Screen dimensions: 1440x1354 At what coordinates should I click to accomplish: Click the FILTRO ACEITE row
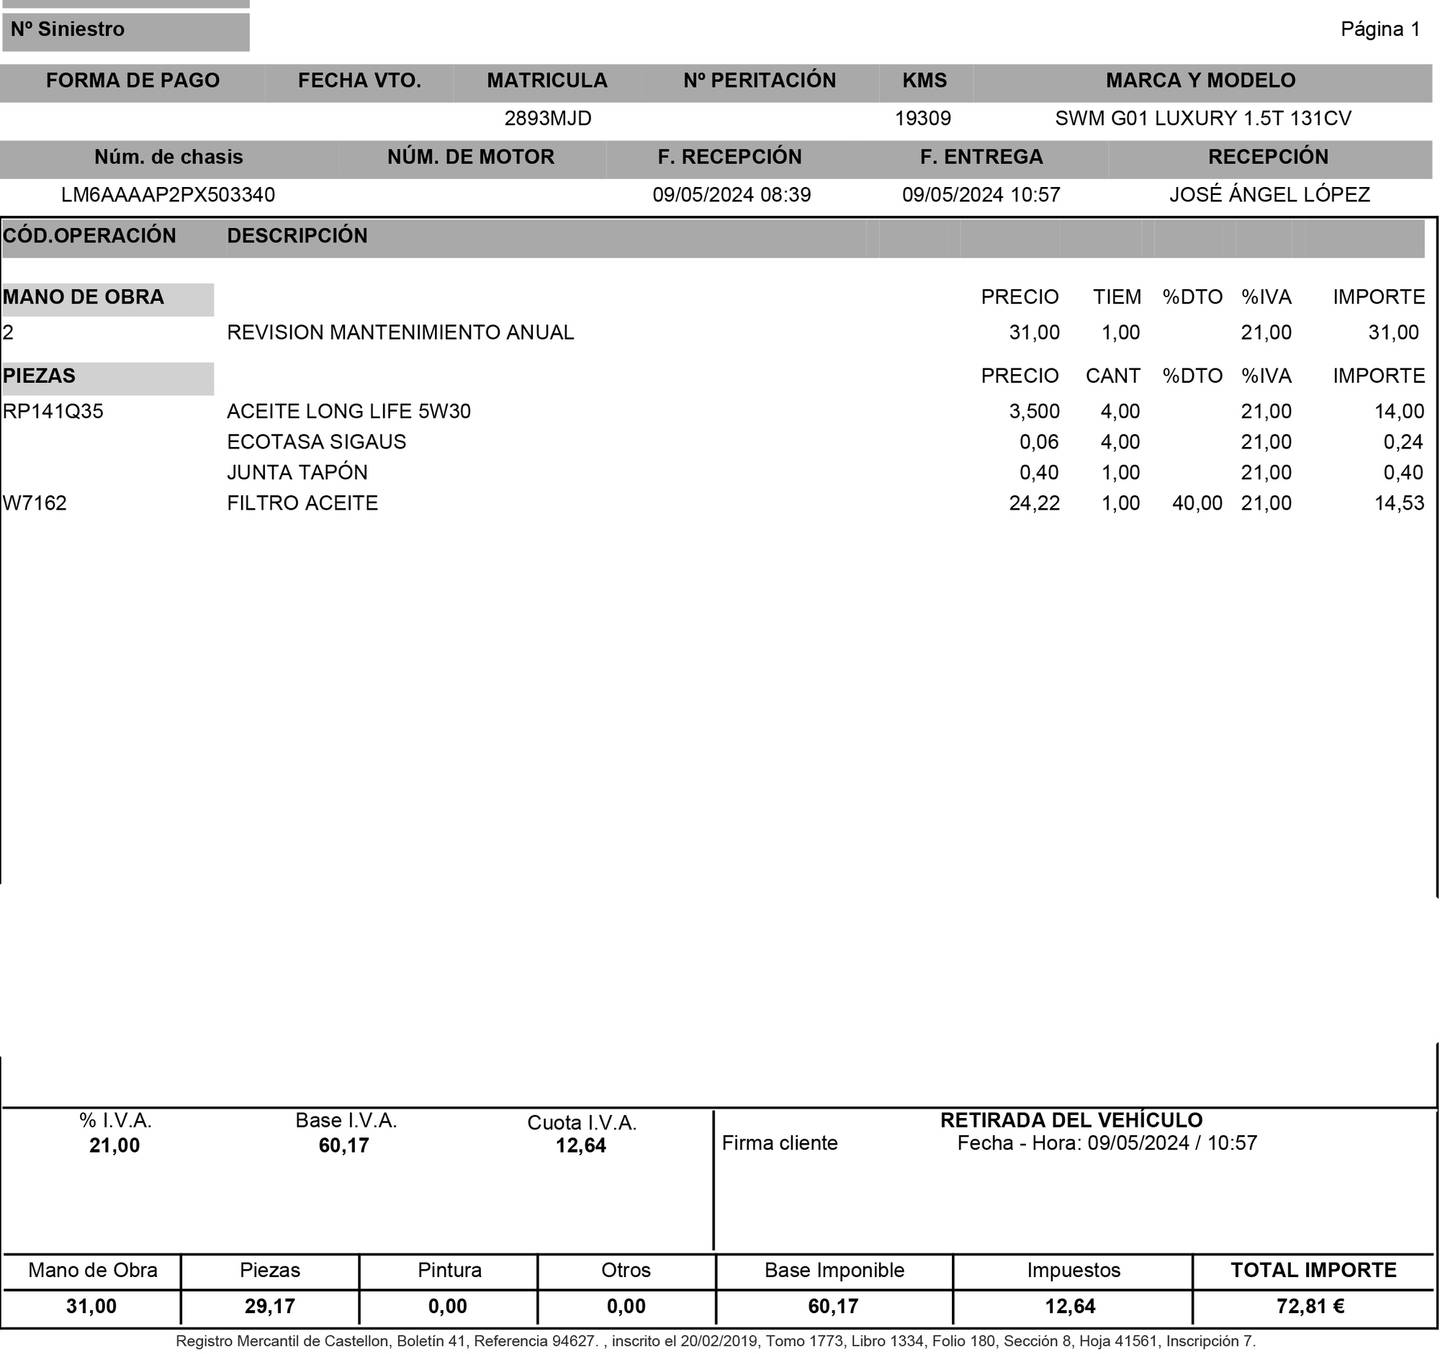click(x=302, y=503)
